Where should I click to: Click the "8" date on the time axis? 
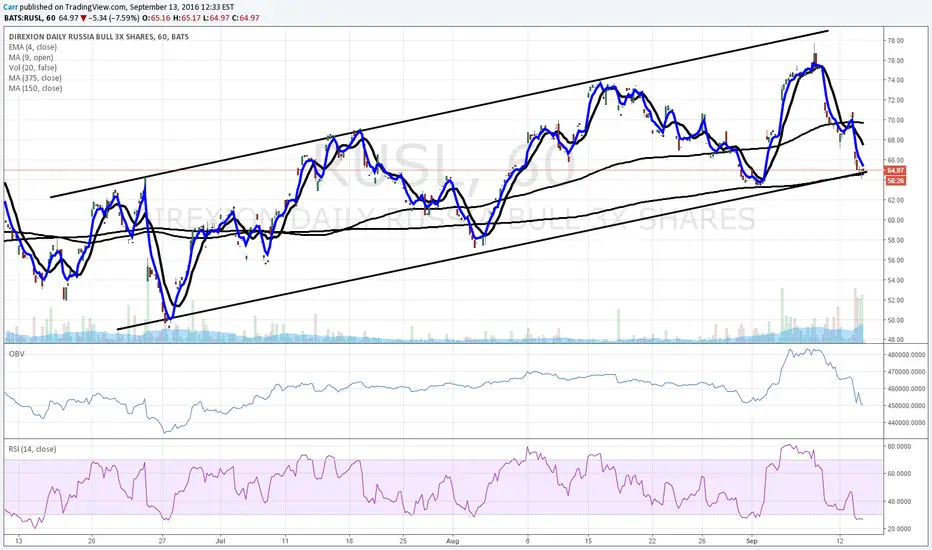[527, 541]
